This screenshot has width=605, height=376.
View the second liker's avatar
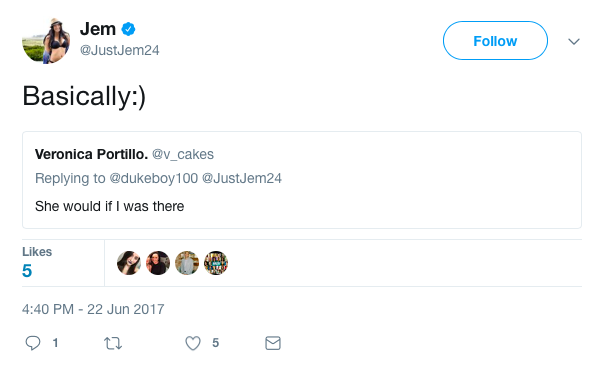[158, 263]
